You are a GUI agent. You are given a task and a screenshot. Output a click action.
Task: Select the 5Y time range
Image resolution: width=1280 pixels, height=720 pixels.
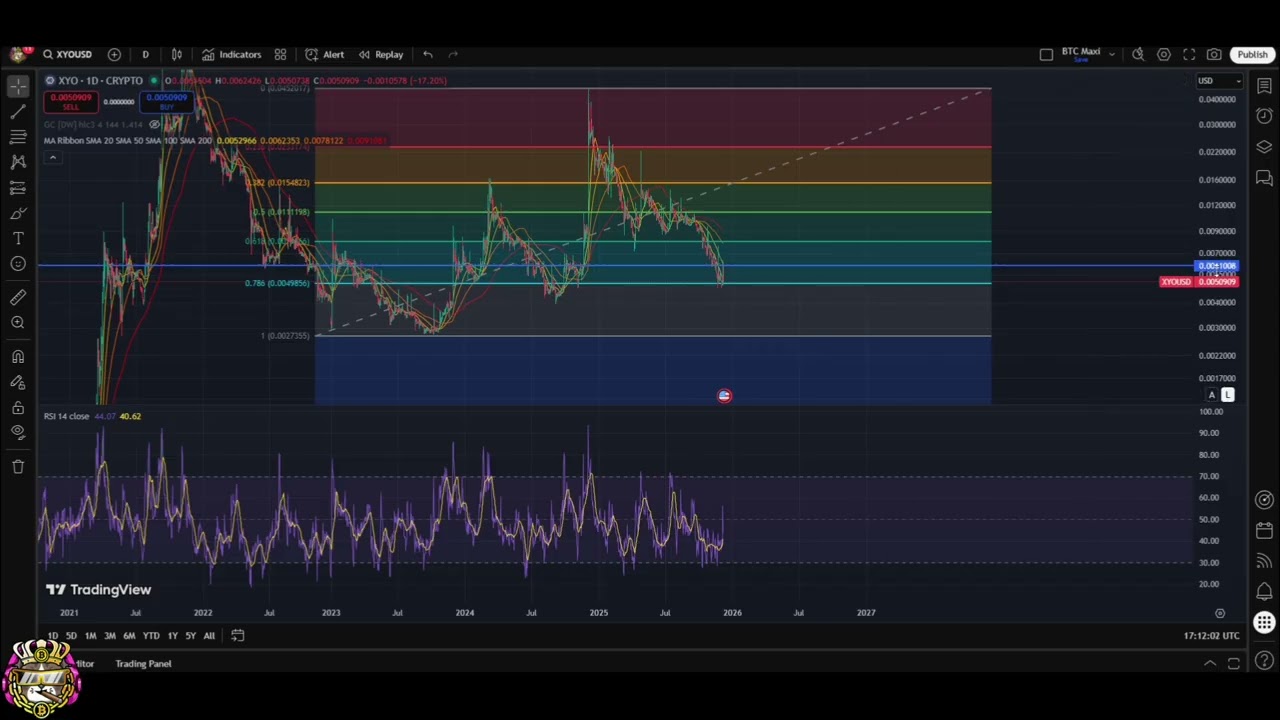(190, 636)
